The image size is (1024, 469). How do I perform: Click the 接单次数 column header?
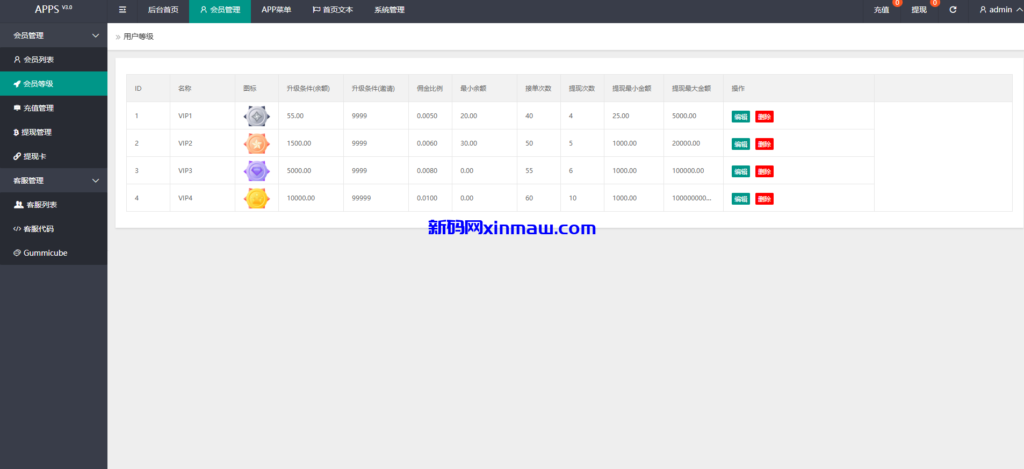[x=539, y=88]
